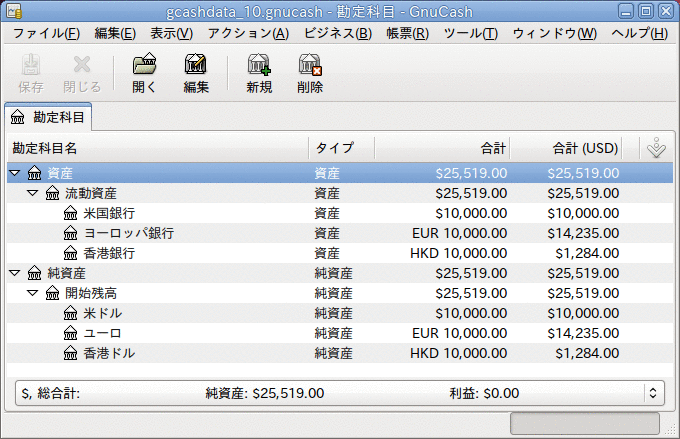Select the ヨーロッパ銀行 account name

pos(129,233)
